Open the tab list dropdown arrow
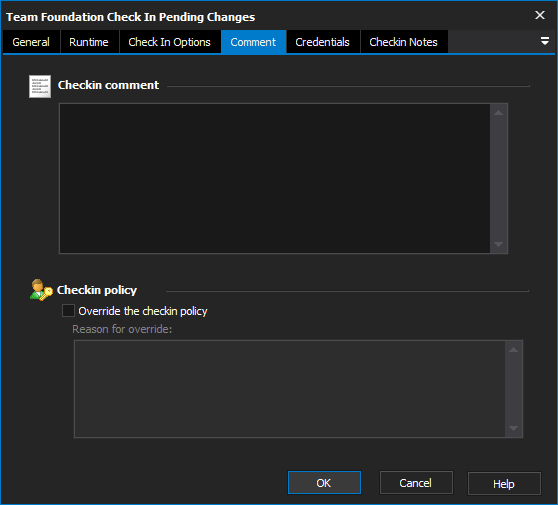 [544, 41]
